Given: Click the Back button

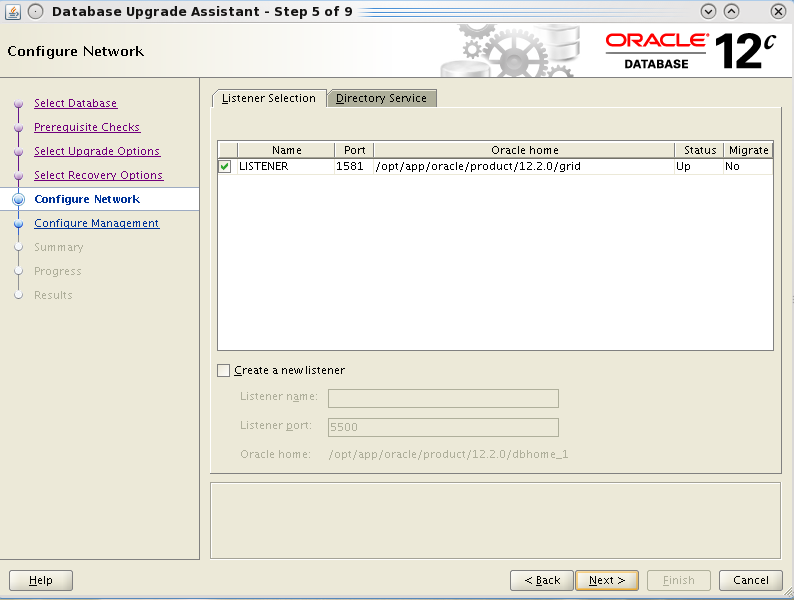Looking at the screenshot, I should point(542,580).
